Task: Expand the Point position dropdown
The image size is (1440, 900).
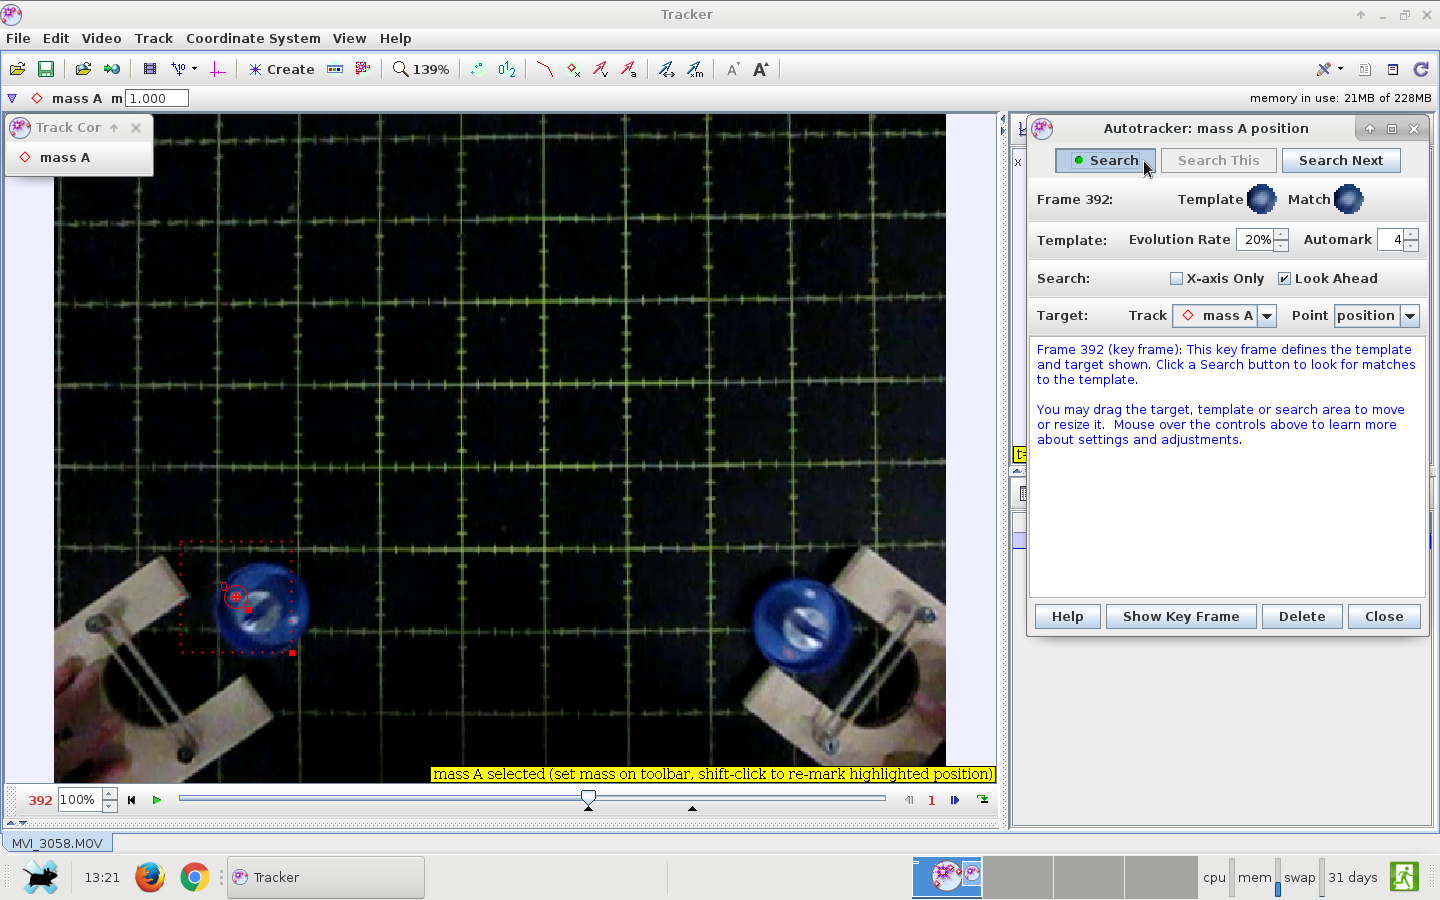Action: click(x=1410, y=316)
